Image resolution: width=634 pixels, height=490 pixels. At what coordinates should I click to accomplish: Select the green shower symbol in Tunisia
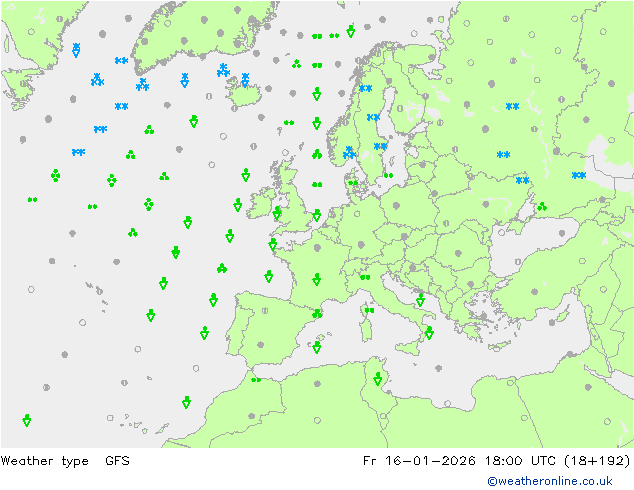click(378, 379)
